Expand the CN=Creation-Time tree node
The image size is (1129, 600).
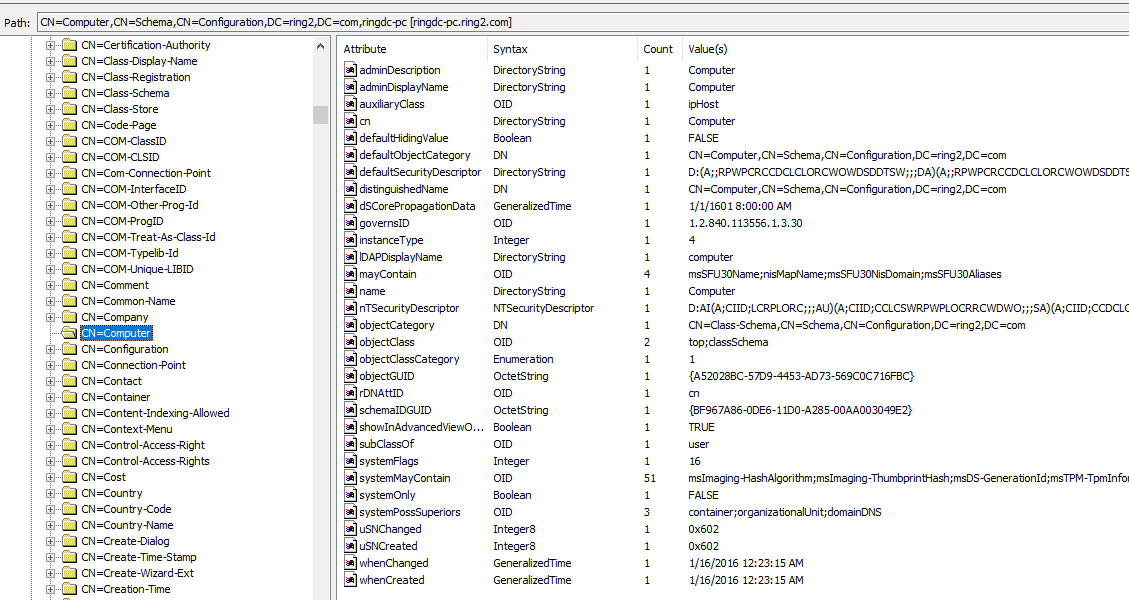[50, 589]
